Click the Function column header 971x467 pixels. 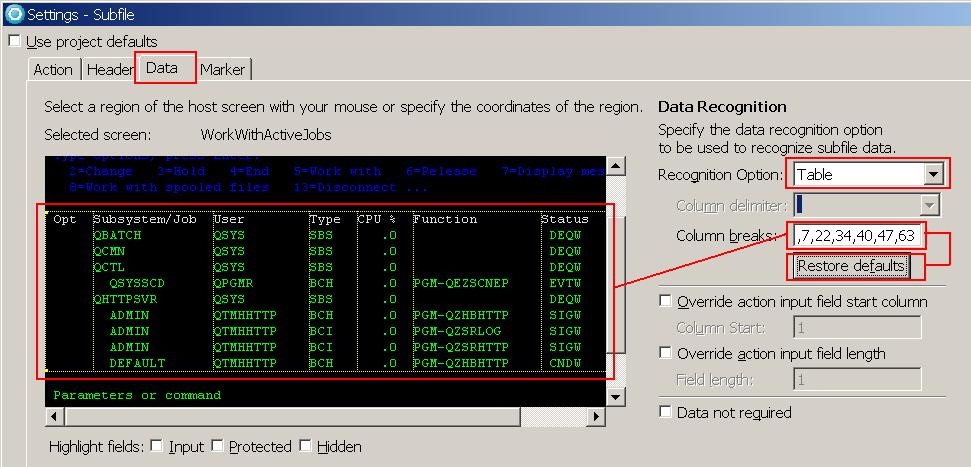click(445, 219)
